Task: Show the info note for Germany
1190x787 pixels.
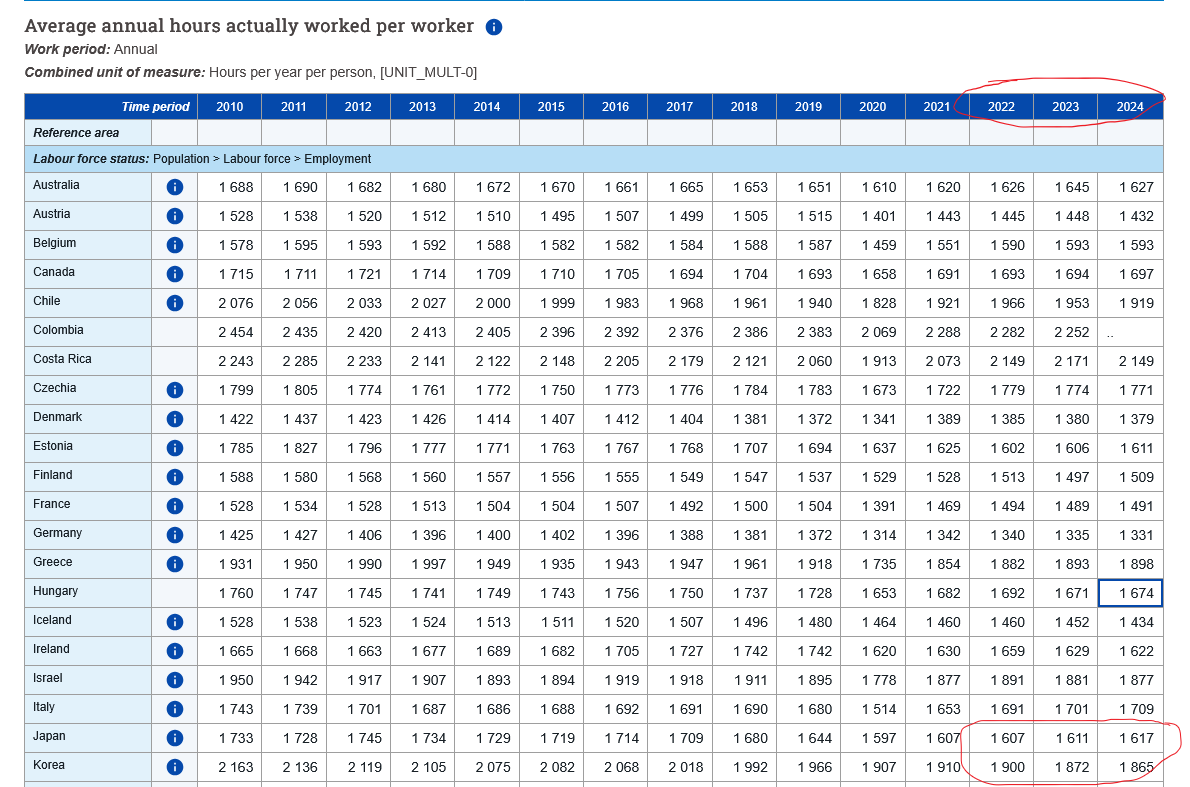Action: (175, 535)
